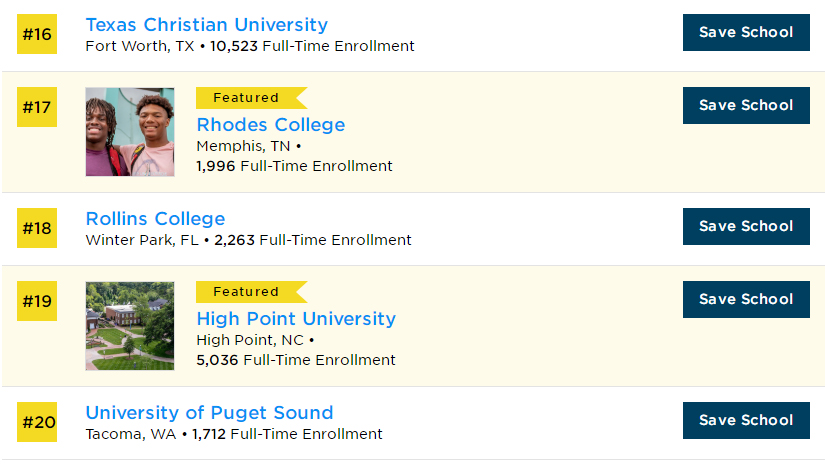Open the University of Puget Sound link
The height and width of the screenshot is (466, 827).
(x=209, y=413)
